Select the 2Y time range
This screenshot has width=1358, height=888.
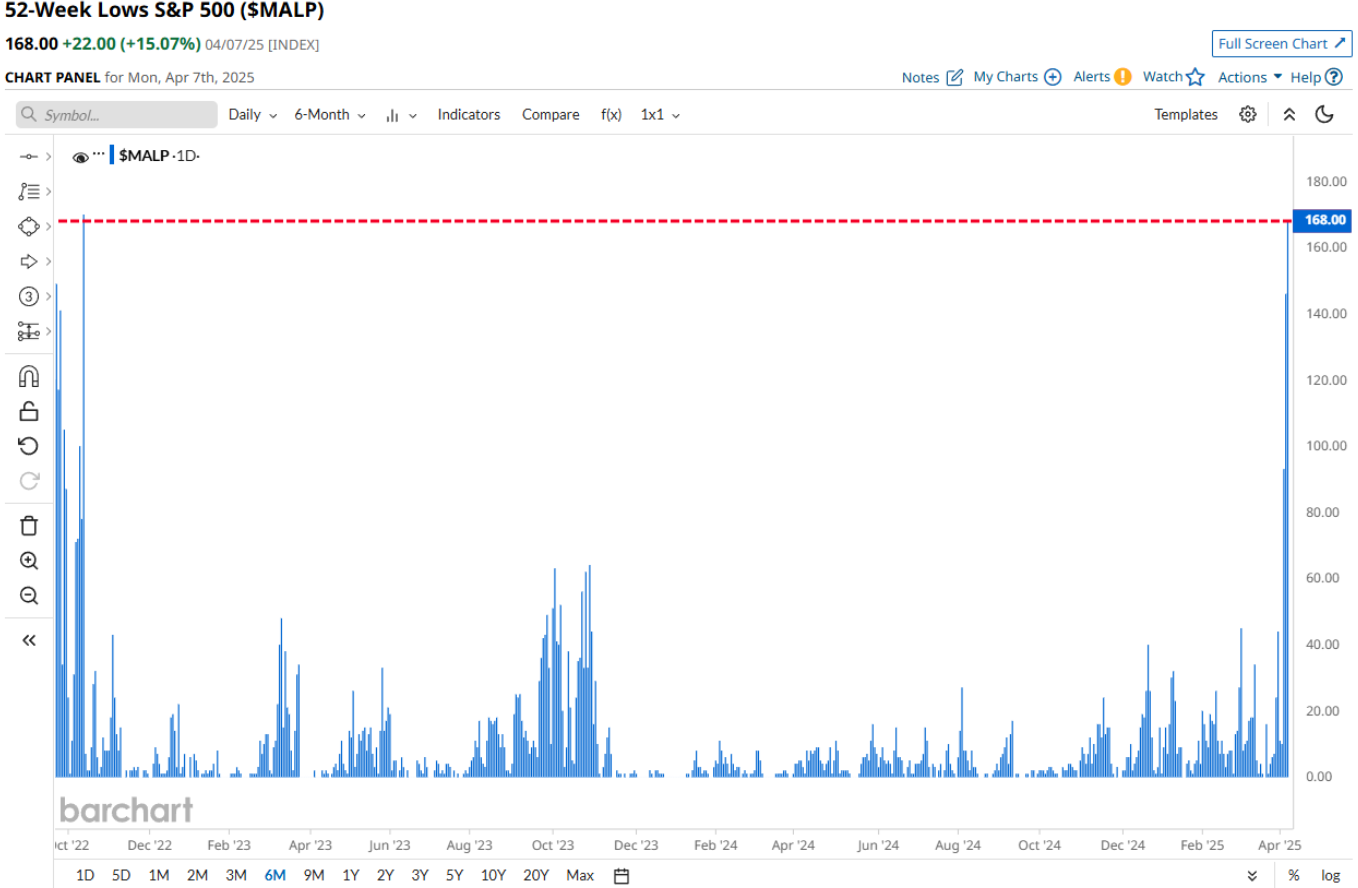tap(385, 876)
